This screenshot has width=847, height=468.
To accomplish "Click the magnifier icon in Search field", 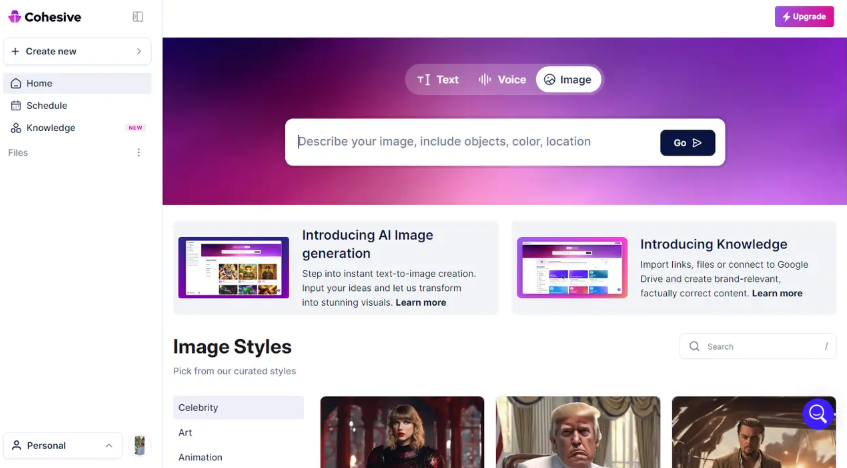I will tap(694, 346).
